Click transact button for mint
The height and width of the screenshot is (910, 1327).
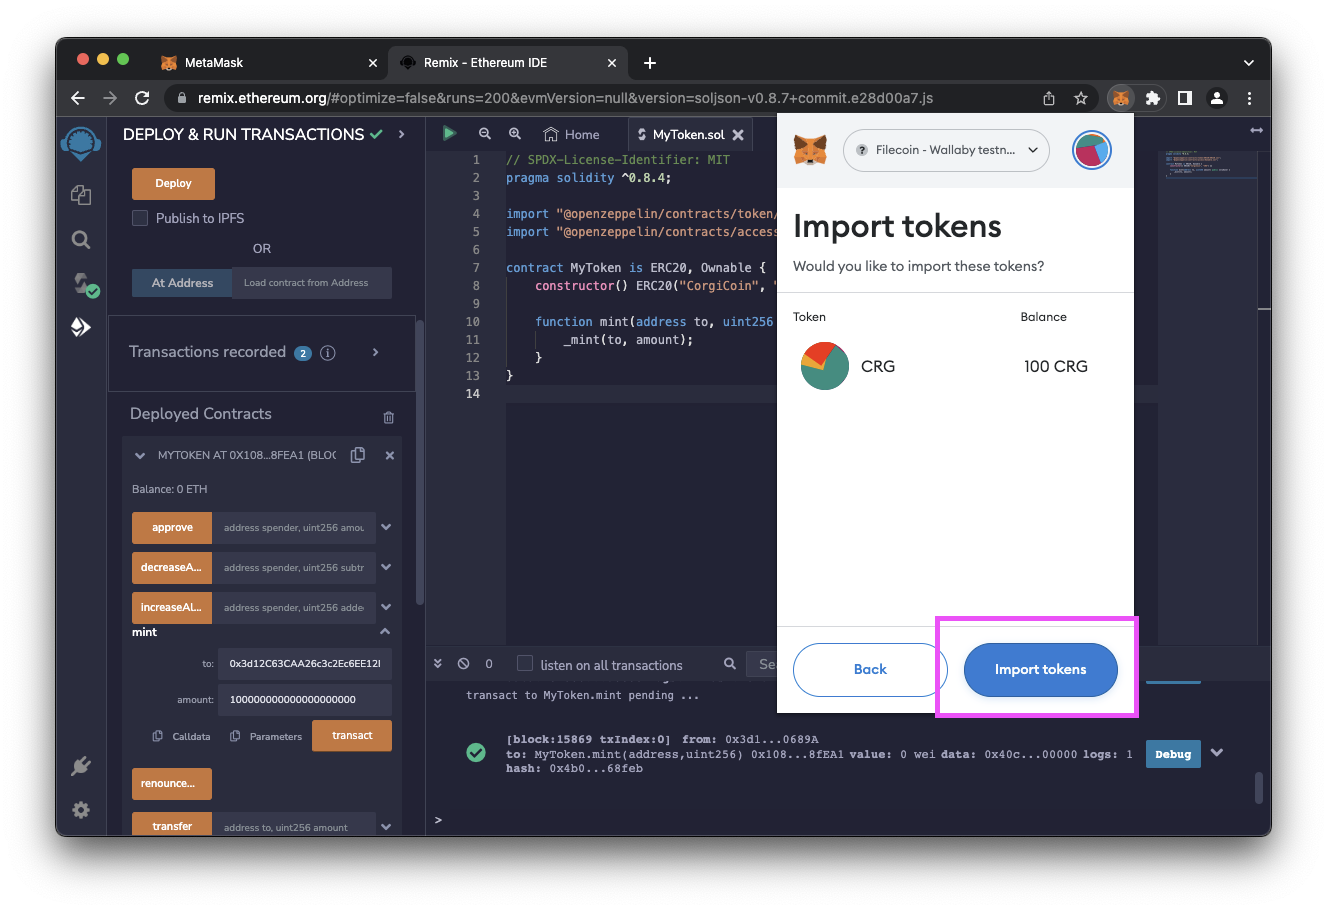tap(352, 735)
